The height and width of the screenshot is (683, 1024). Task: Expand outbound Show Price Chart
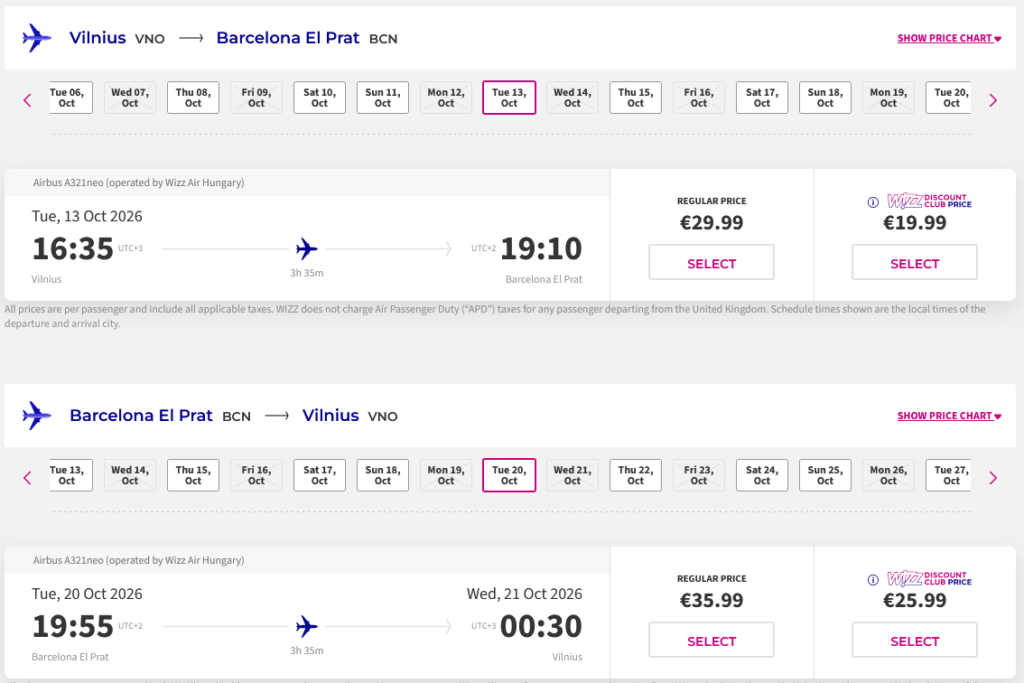pyautogui.click(x=949, y=39)
